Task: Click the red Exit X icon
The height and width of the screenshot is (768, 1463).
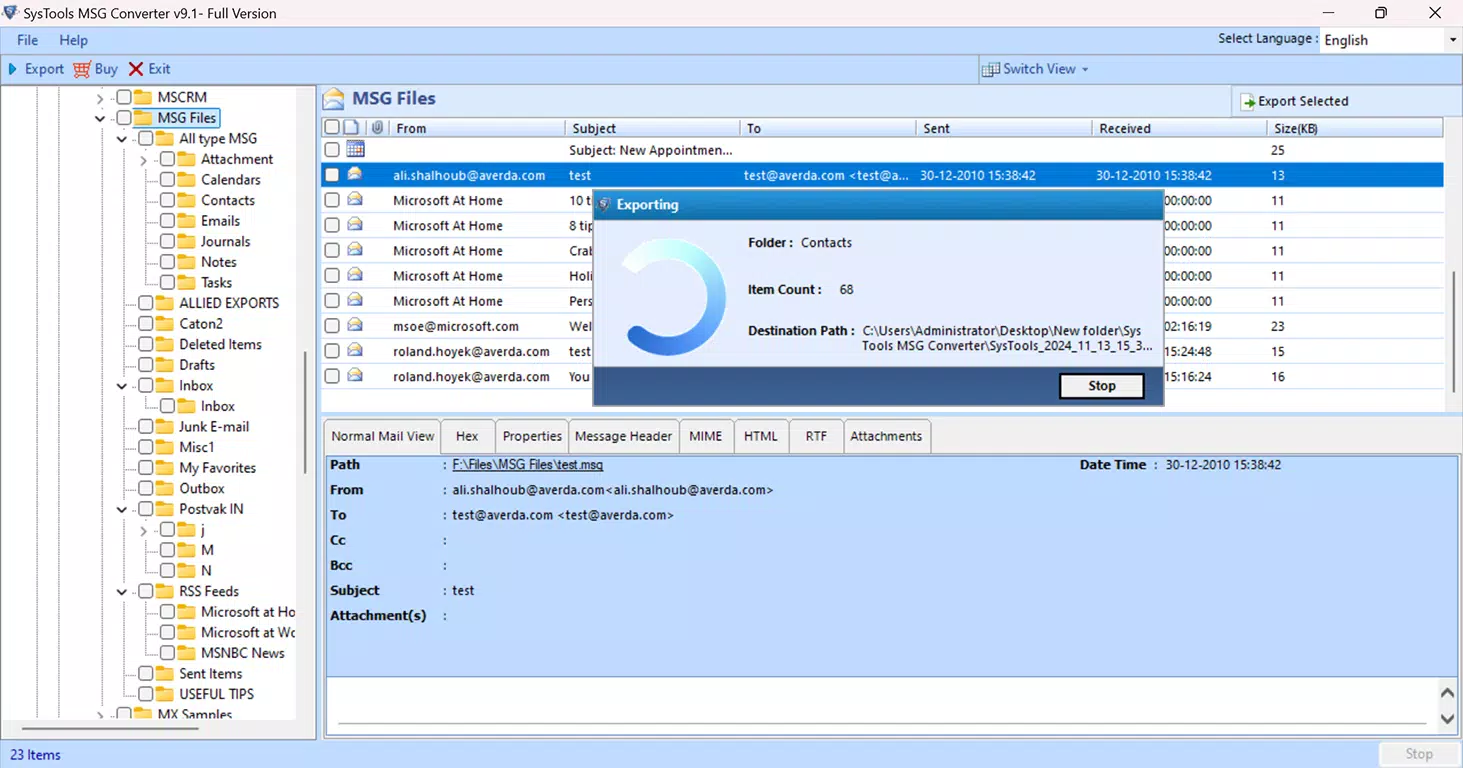Action: [x=136, y=69]
